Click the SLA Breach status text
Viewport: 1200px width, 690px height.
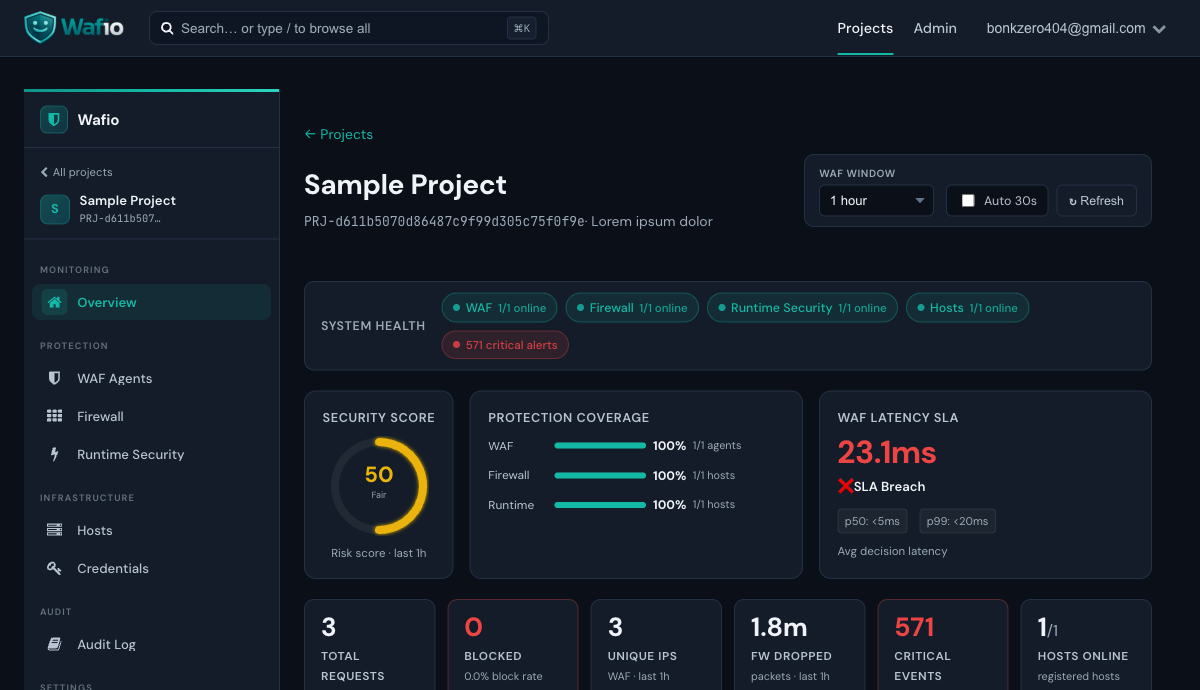tap(889, 486)
